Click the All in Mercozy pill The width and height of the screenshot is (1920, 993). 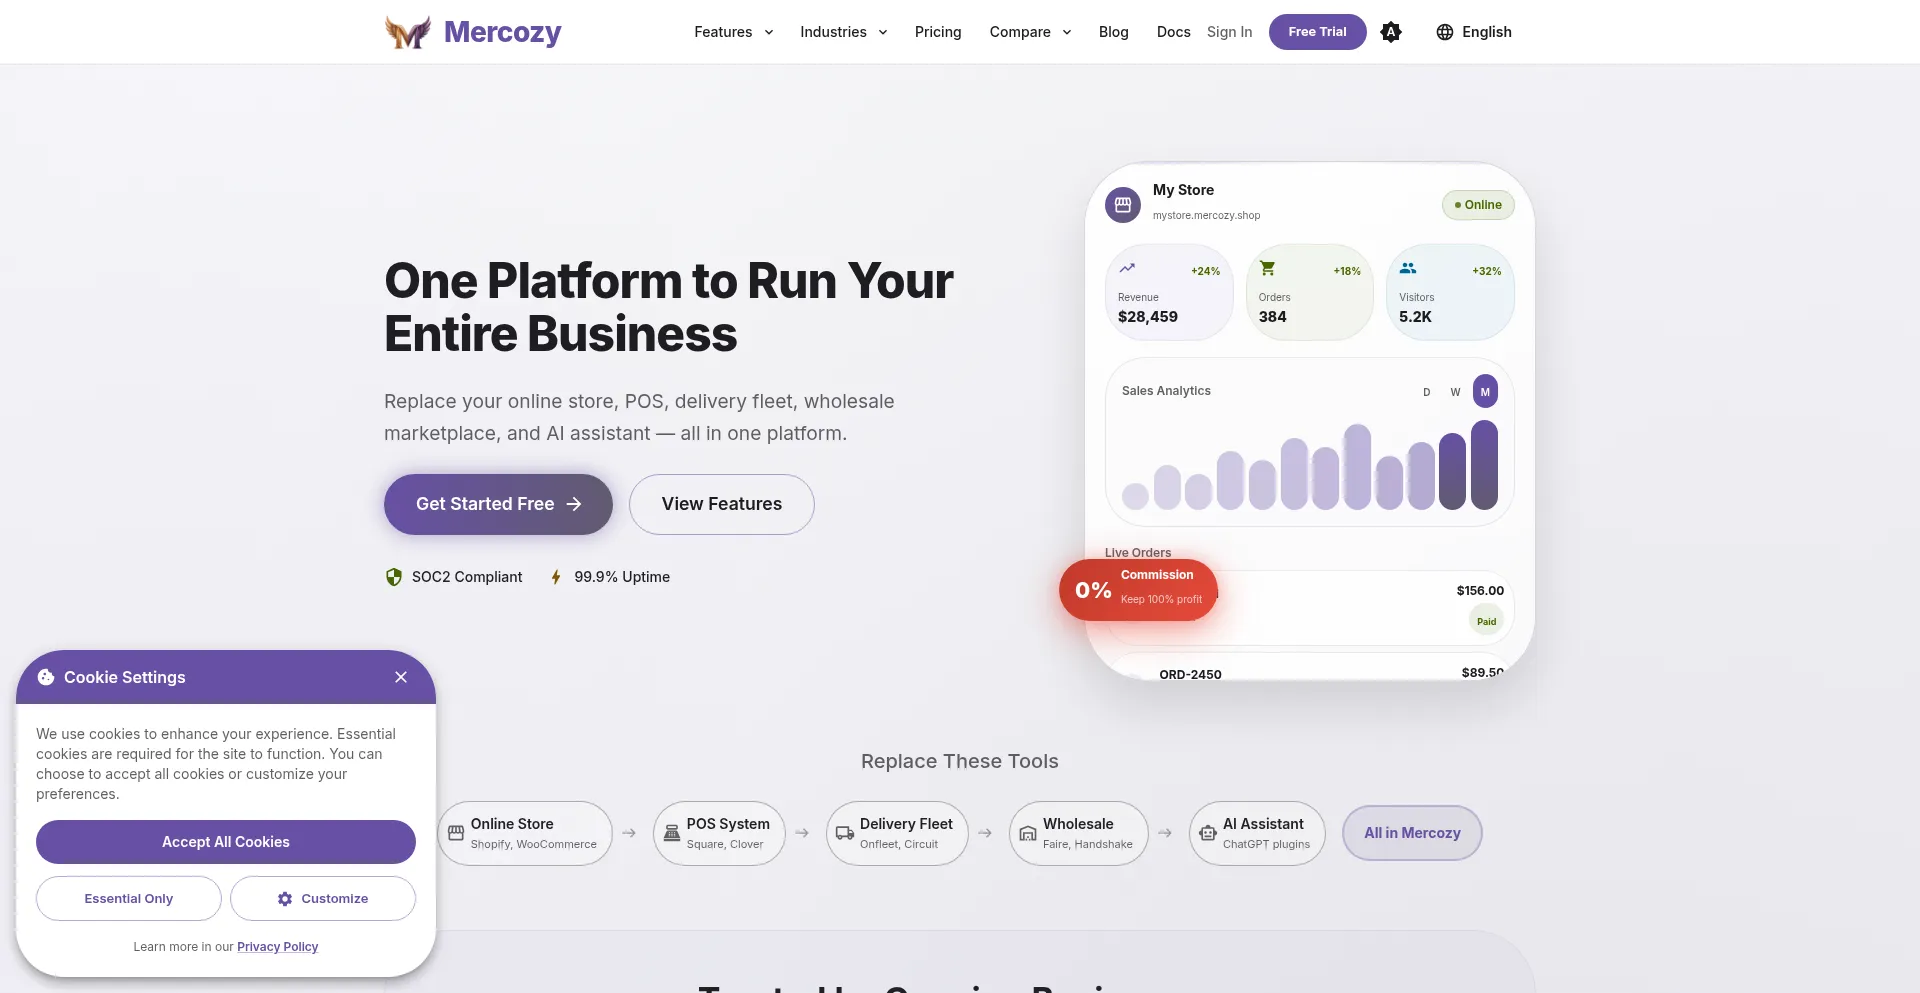[1412, 833]
